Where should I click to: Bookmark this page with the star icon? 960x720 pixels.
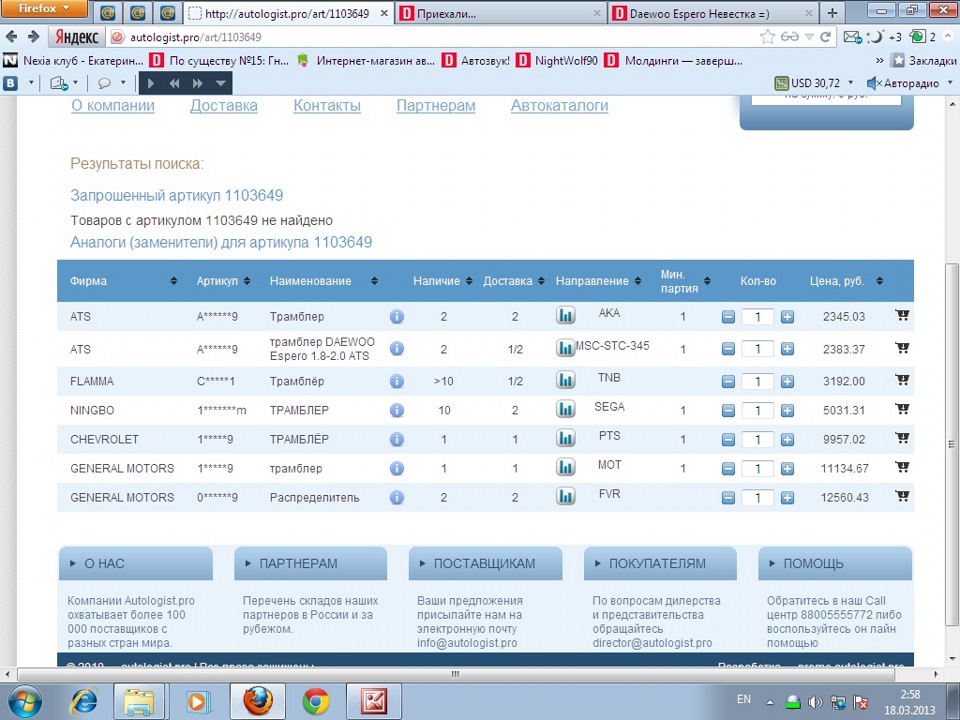(767, 37)
